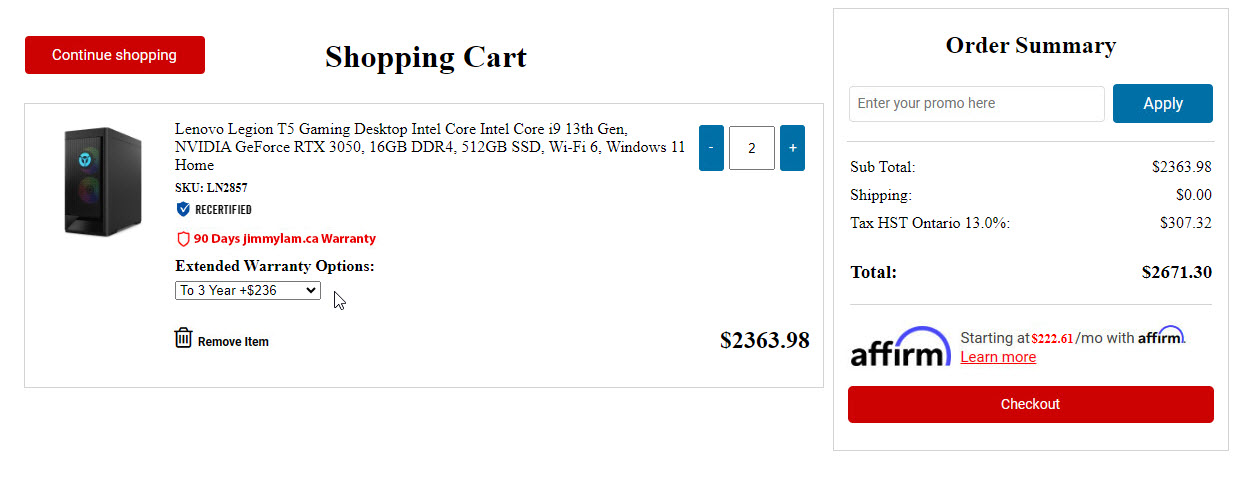Focus the promo code input field
The height and width of the screenshot is (495, 1253).
click(976, 103)
